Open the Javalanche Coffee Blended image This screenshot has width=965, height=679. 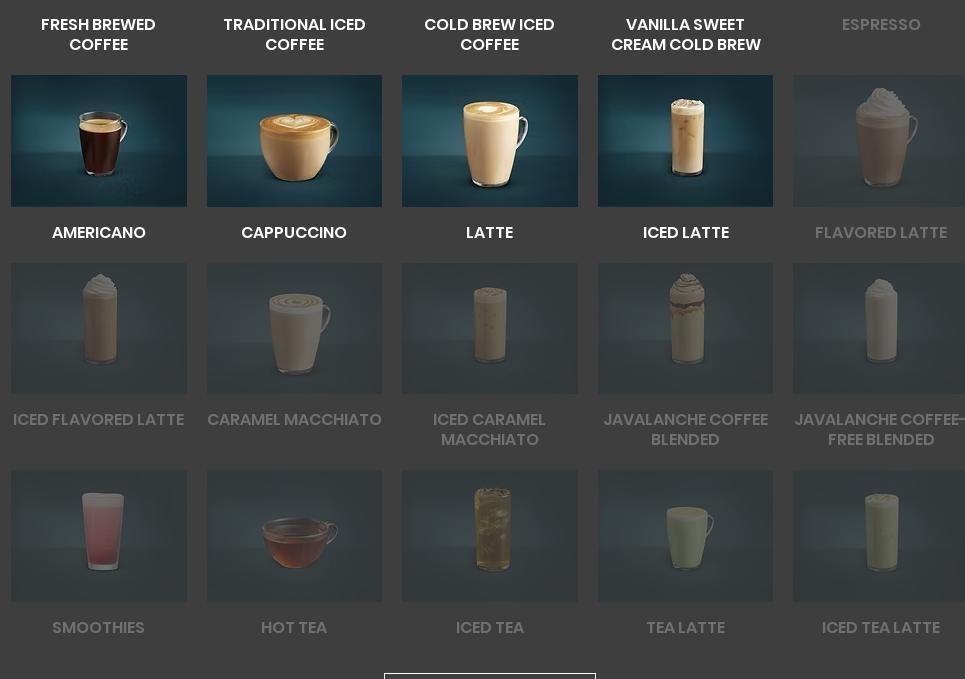pyautogui.click(x=685, y=329)
